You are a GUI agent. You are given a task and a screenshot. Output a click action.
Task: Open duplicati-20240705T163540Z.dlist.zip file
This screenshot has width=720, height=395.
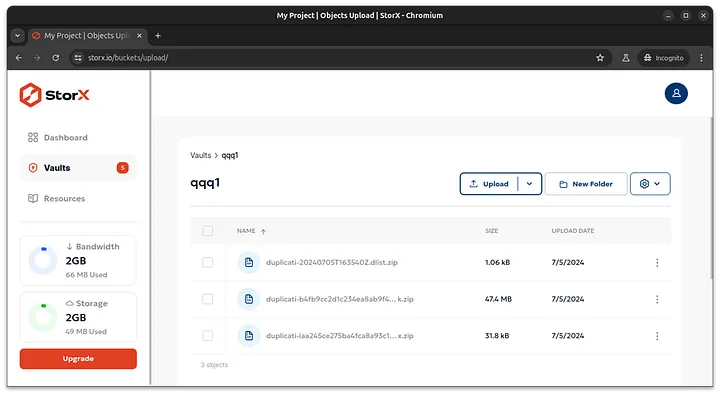coord(332,262)
